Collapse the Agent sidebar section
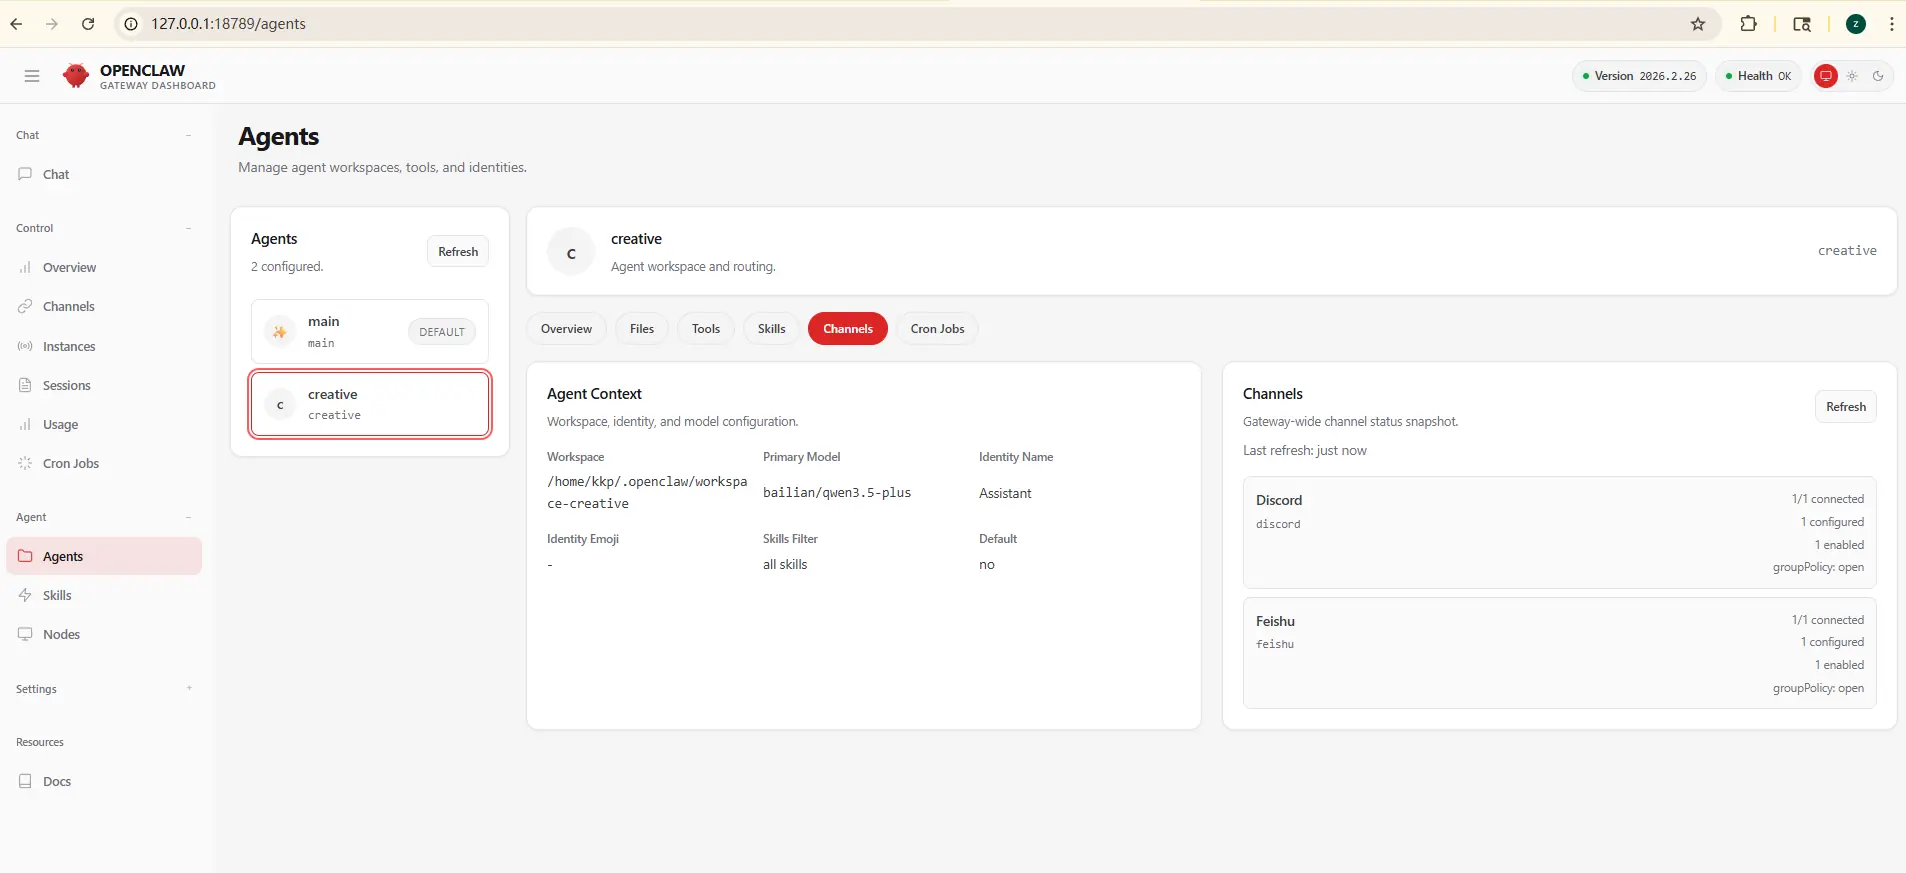 [188, 517]
